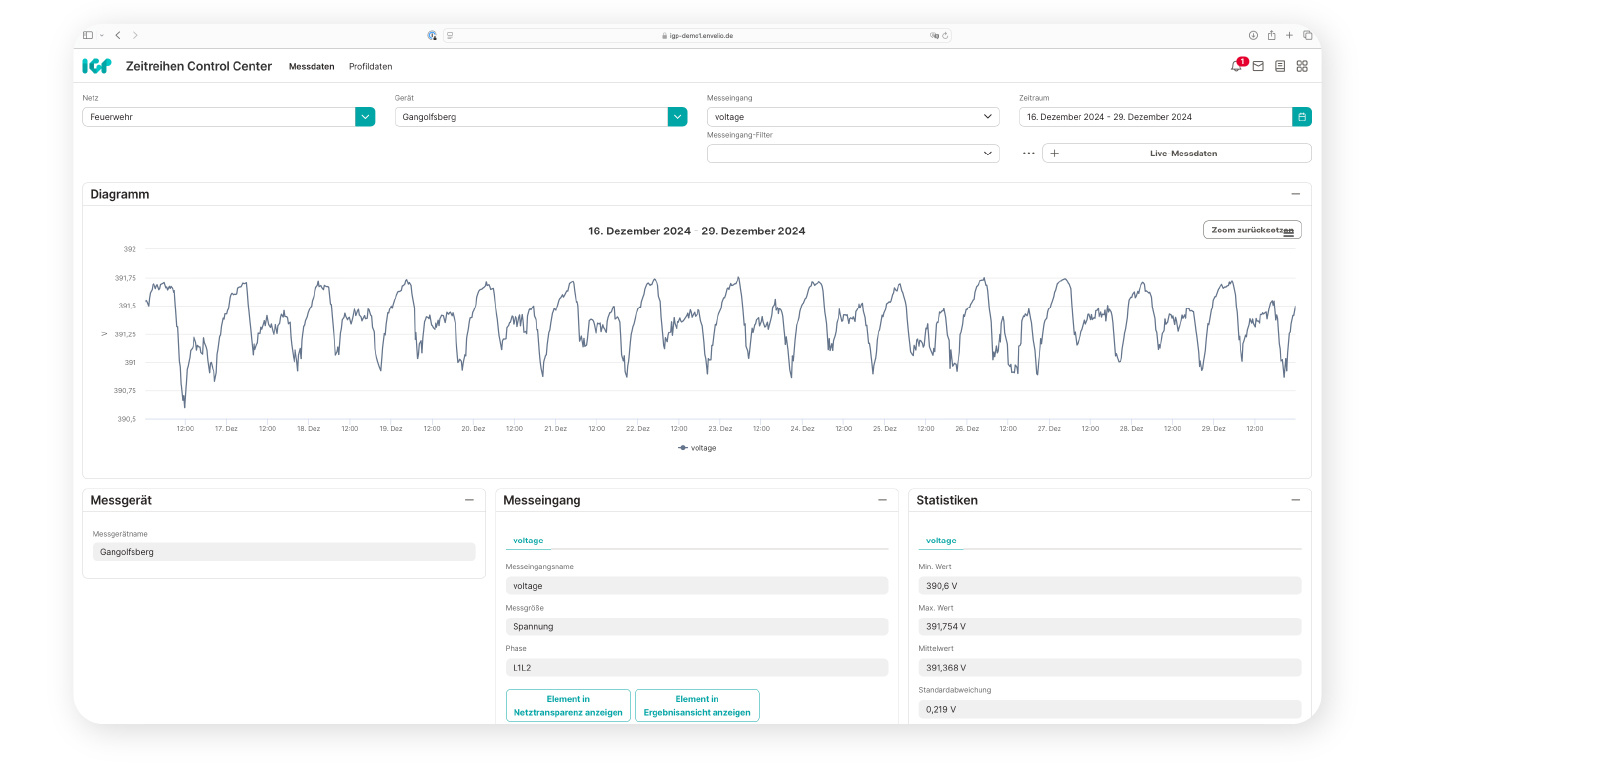This screenshot has height=774, width=1600.
Task: Click the Max. Wert value 391,754 V
Action: [x=1110, y=627]
